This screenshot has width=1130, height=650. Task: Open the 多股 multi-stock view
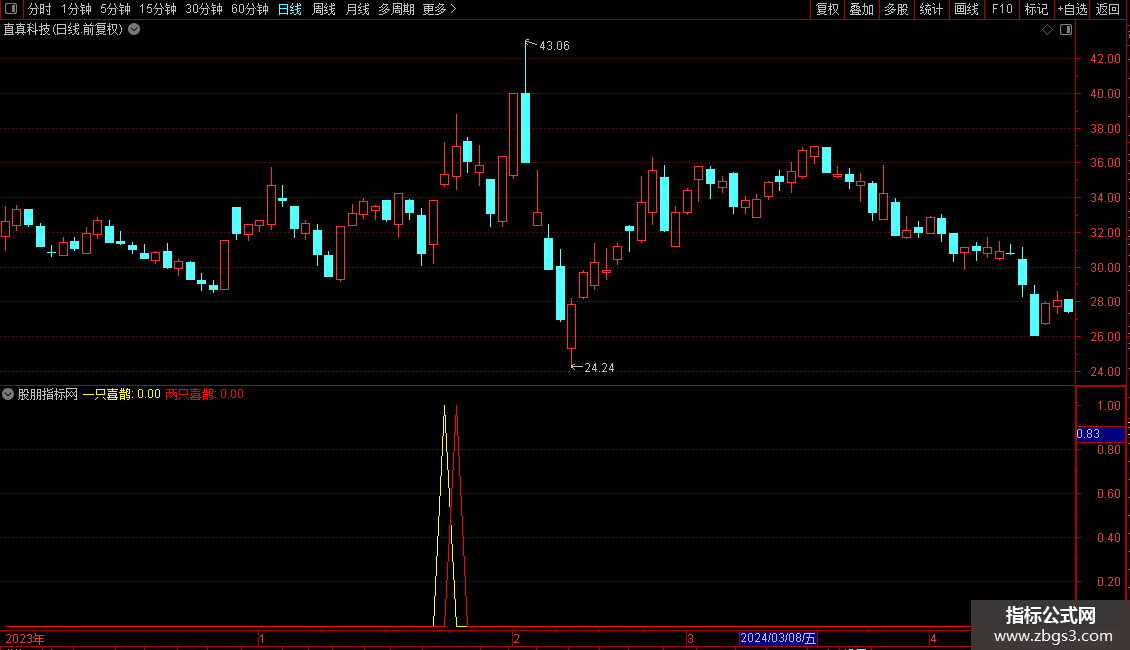(x=896, y=9)
